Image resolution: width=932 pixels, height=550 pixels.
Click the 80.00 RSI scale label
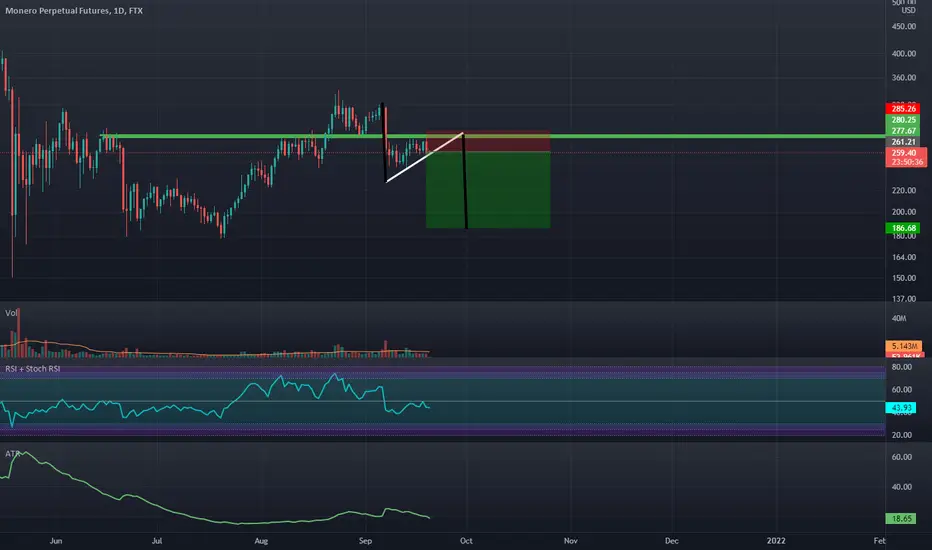coord(902,367)
